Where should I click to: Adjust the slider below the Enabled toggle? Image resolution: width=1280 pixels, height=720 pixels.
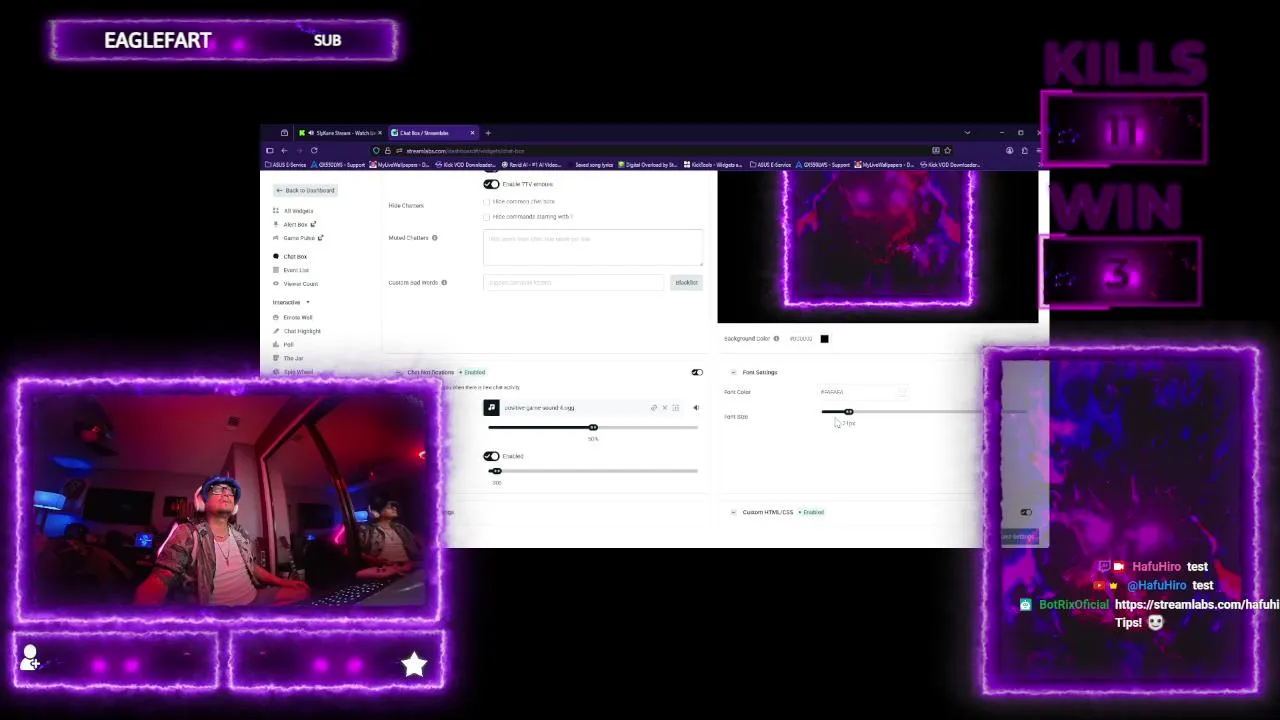(x=593, y=471)
